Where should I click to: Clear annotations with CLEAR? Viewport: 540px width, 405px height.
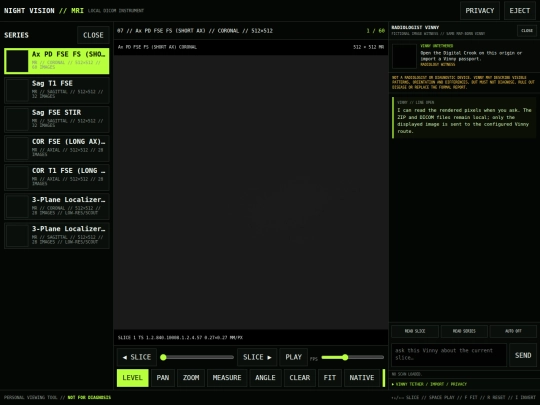coord(300,378)
